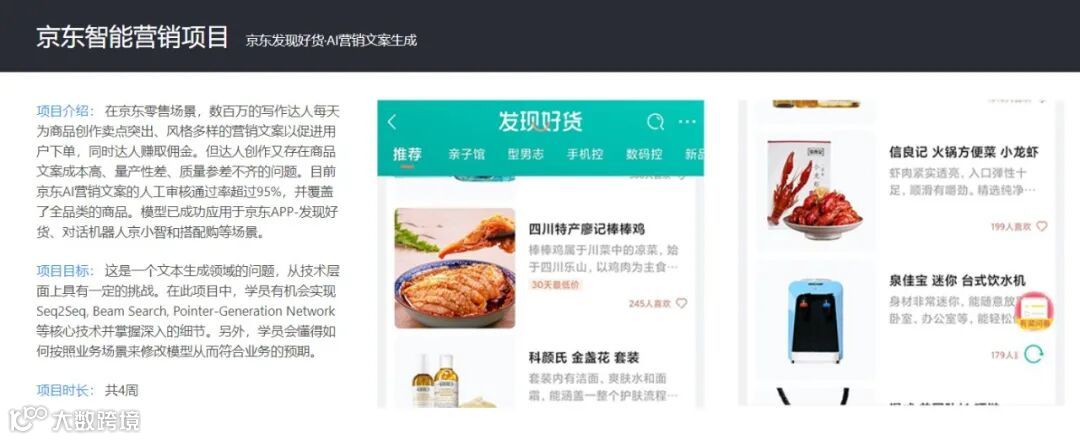Screen dimensions: 1080x440
Task: Select the 推荐 tab
Action: [x=407, y=154]
